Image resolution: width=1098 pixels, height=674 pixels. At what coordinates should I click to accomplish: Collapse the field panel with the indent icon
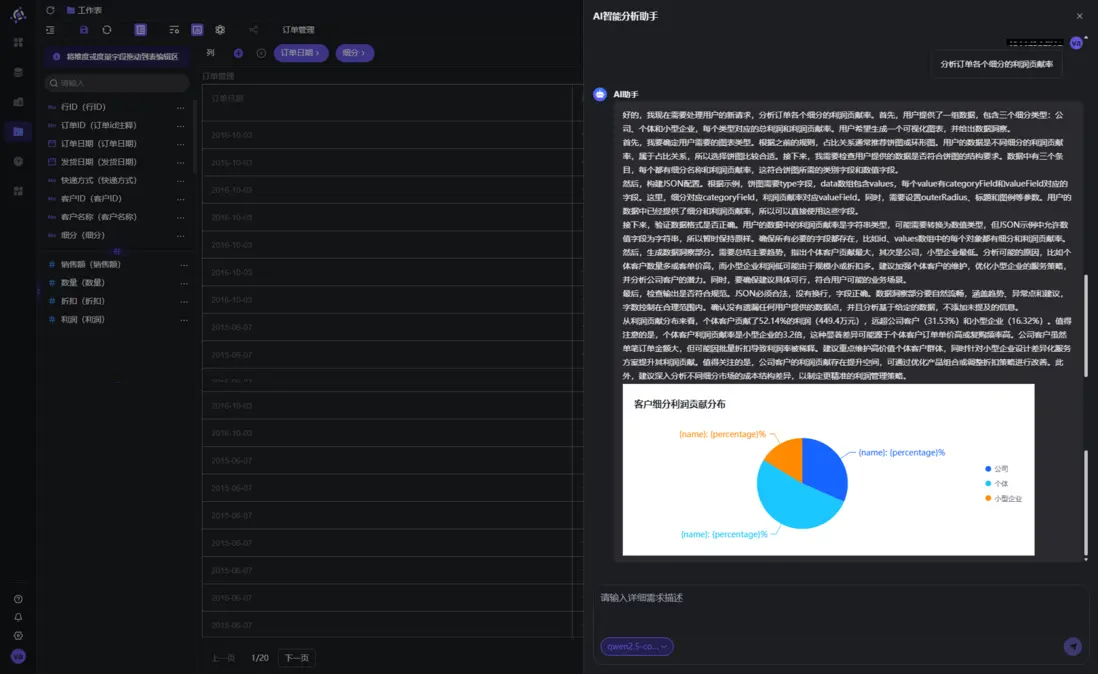click(x=50, y=30)
